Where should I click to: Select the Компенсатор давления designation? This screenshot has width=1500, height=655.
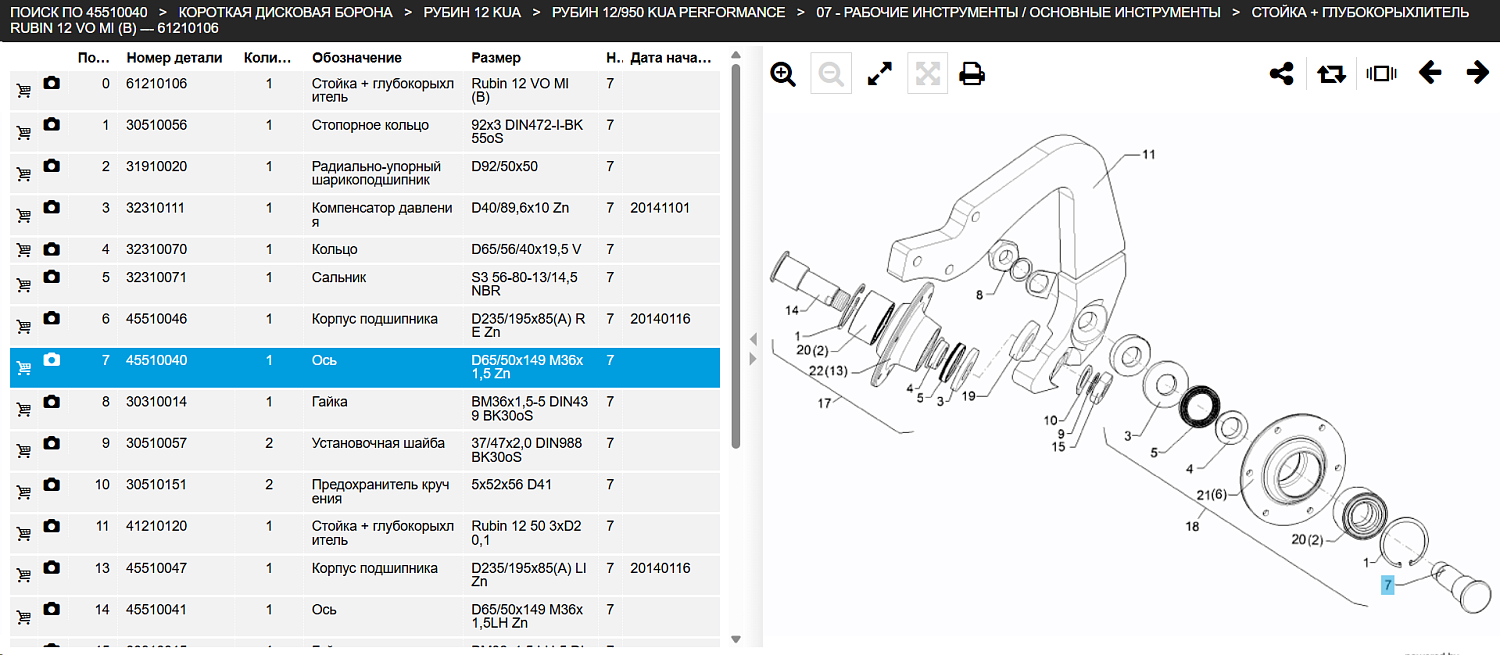(382, 215)
